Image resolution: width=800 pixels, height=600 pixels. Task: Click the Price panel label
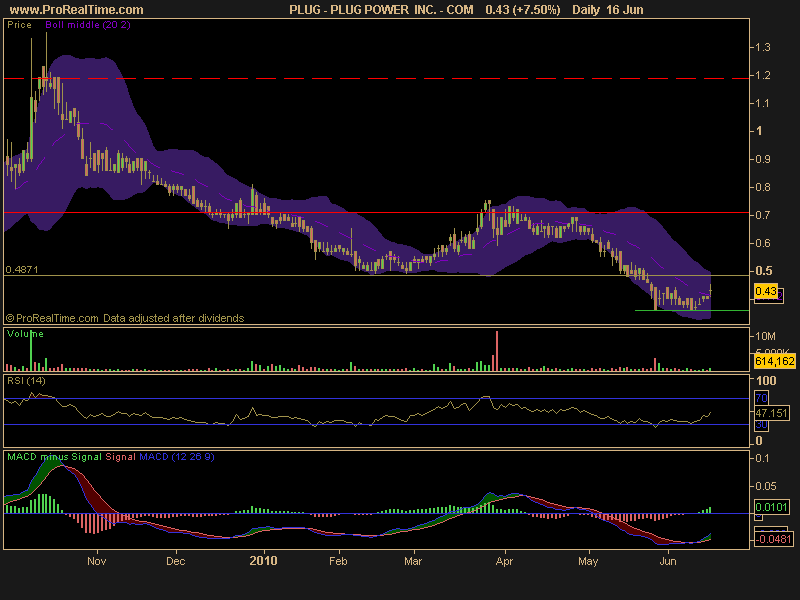click(19, 25)
